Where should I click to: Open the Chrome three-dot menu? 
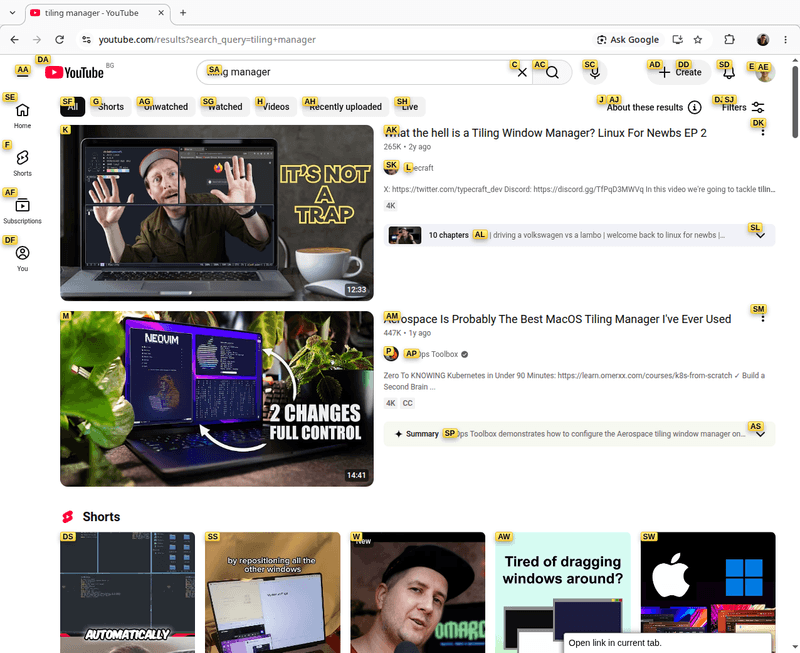pos(785,40)
